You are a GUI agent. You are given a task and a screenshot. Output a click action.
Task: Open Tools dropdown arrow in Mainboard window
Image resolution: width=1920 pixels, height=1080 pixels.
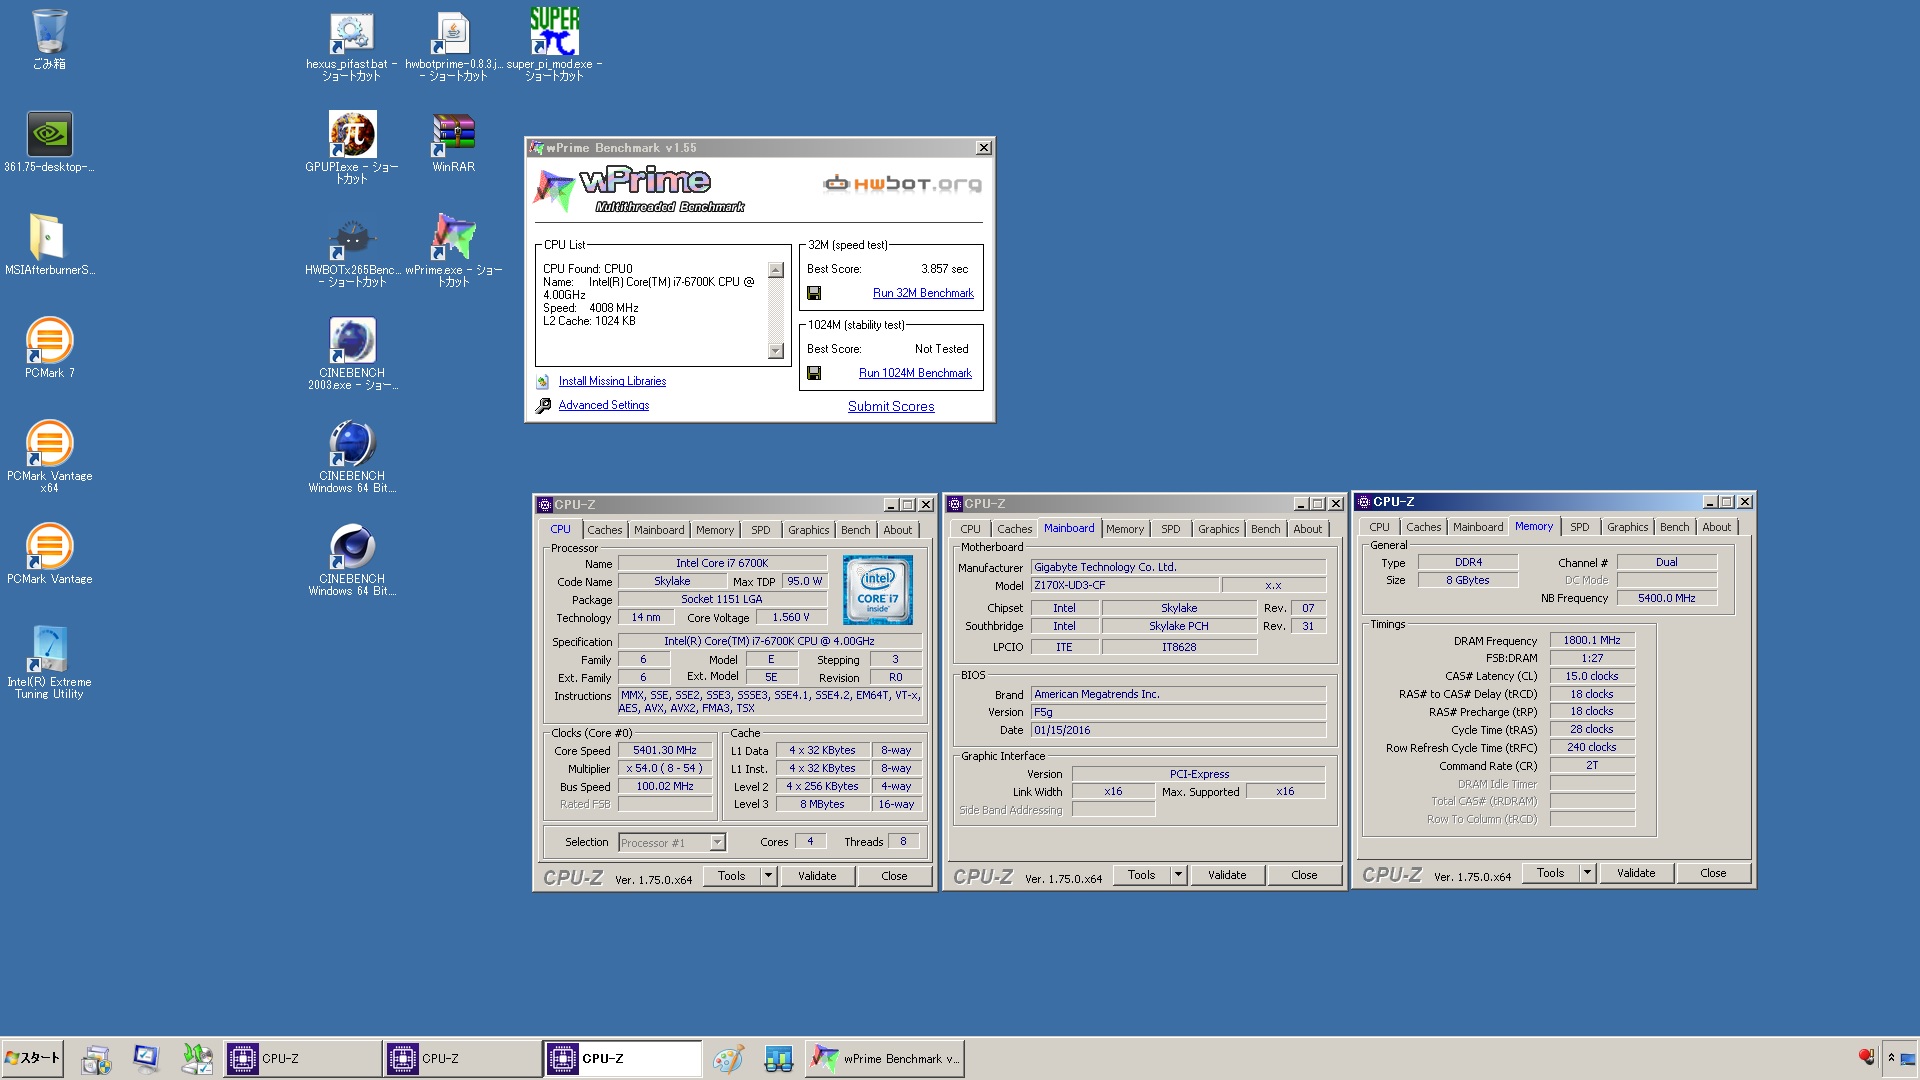(1178, 875)
